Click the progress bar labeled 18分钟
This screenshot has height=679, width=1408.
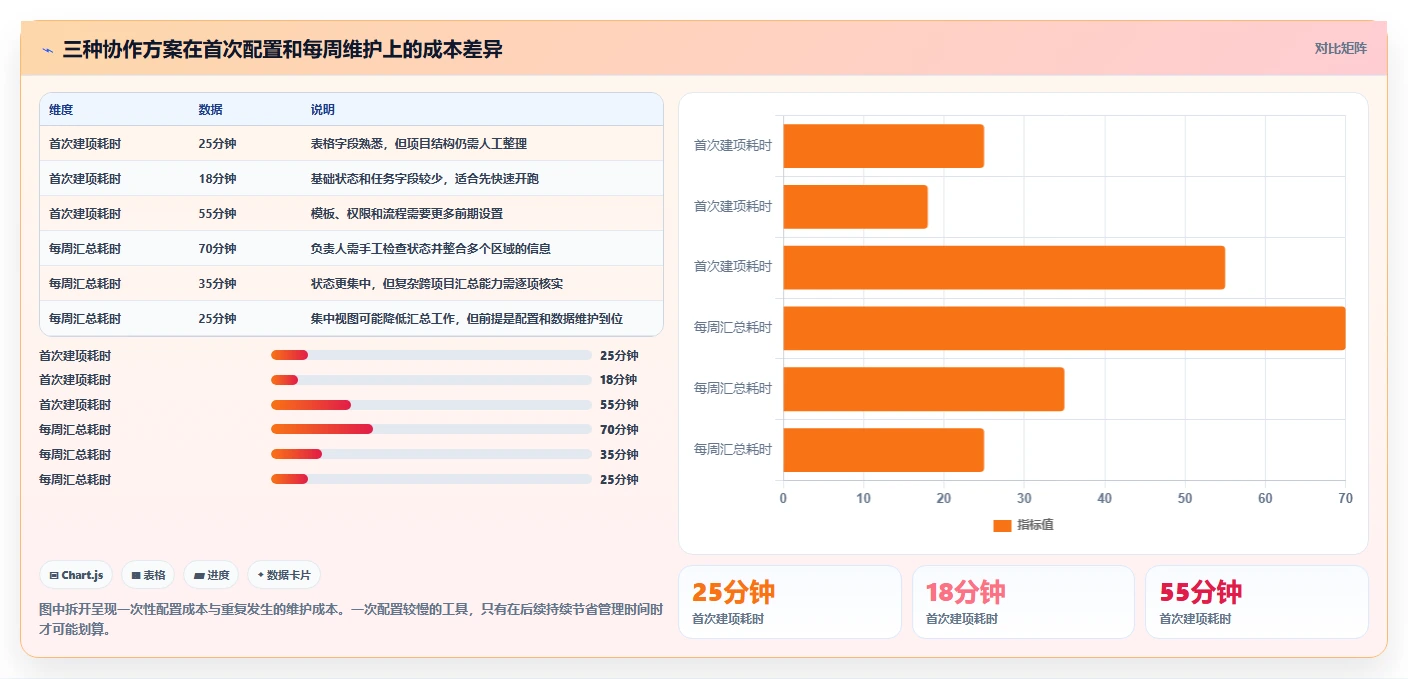[x=431, y=380]
